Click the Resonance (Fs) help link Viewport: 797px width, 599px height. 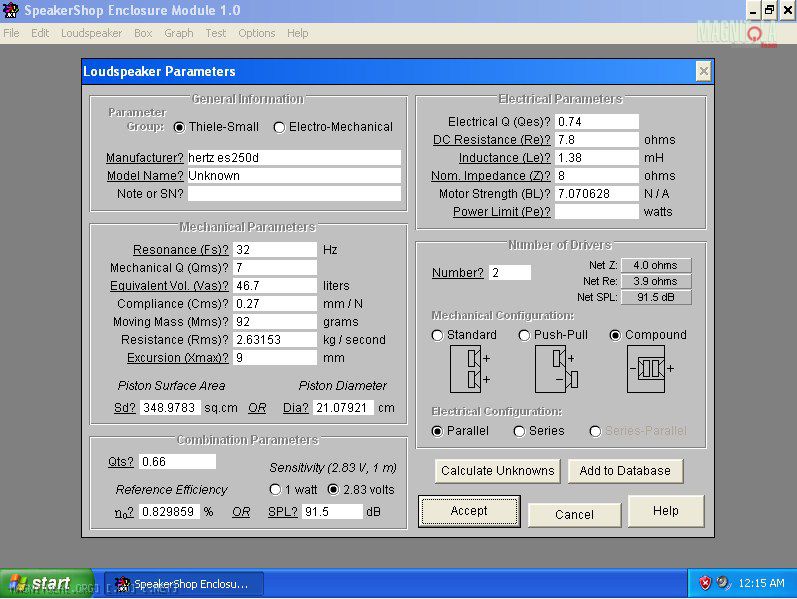tap(180, 250)
